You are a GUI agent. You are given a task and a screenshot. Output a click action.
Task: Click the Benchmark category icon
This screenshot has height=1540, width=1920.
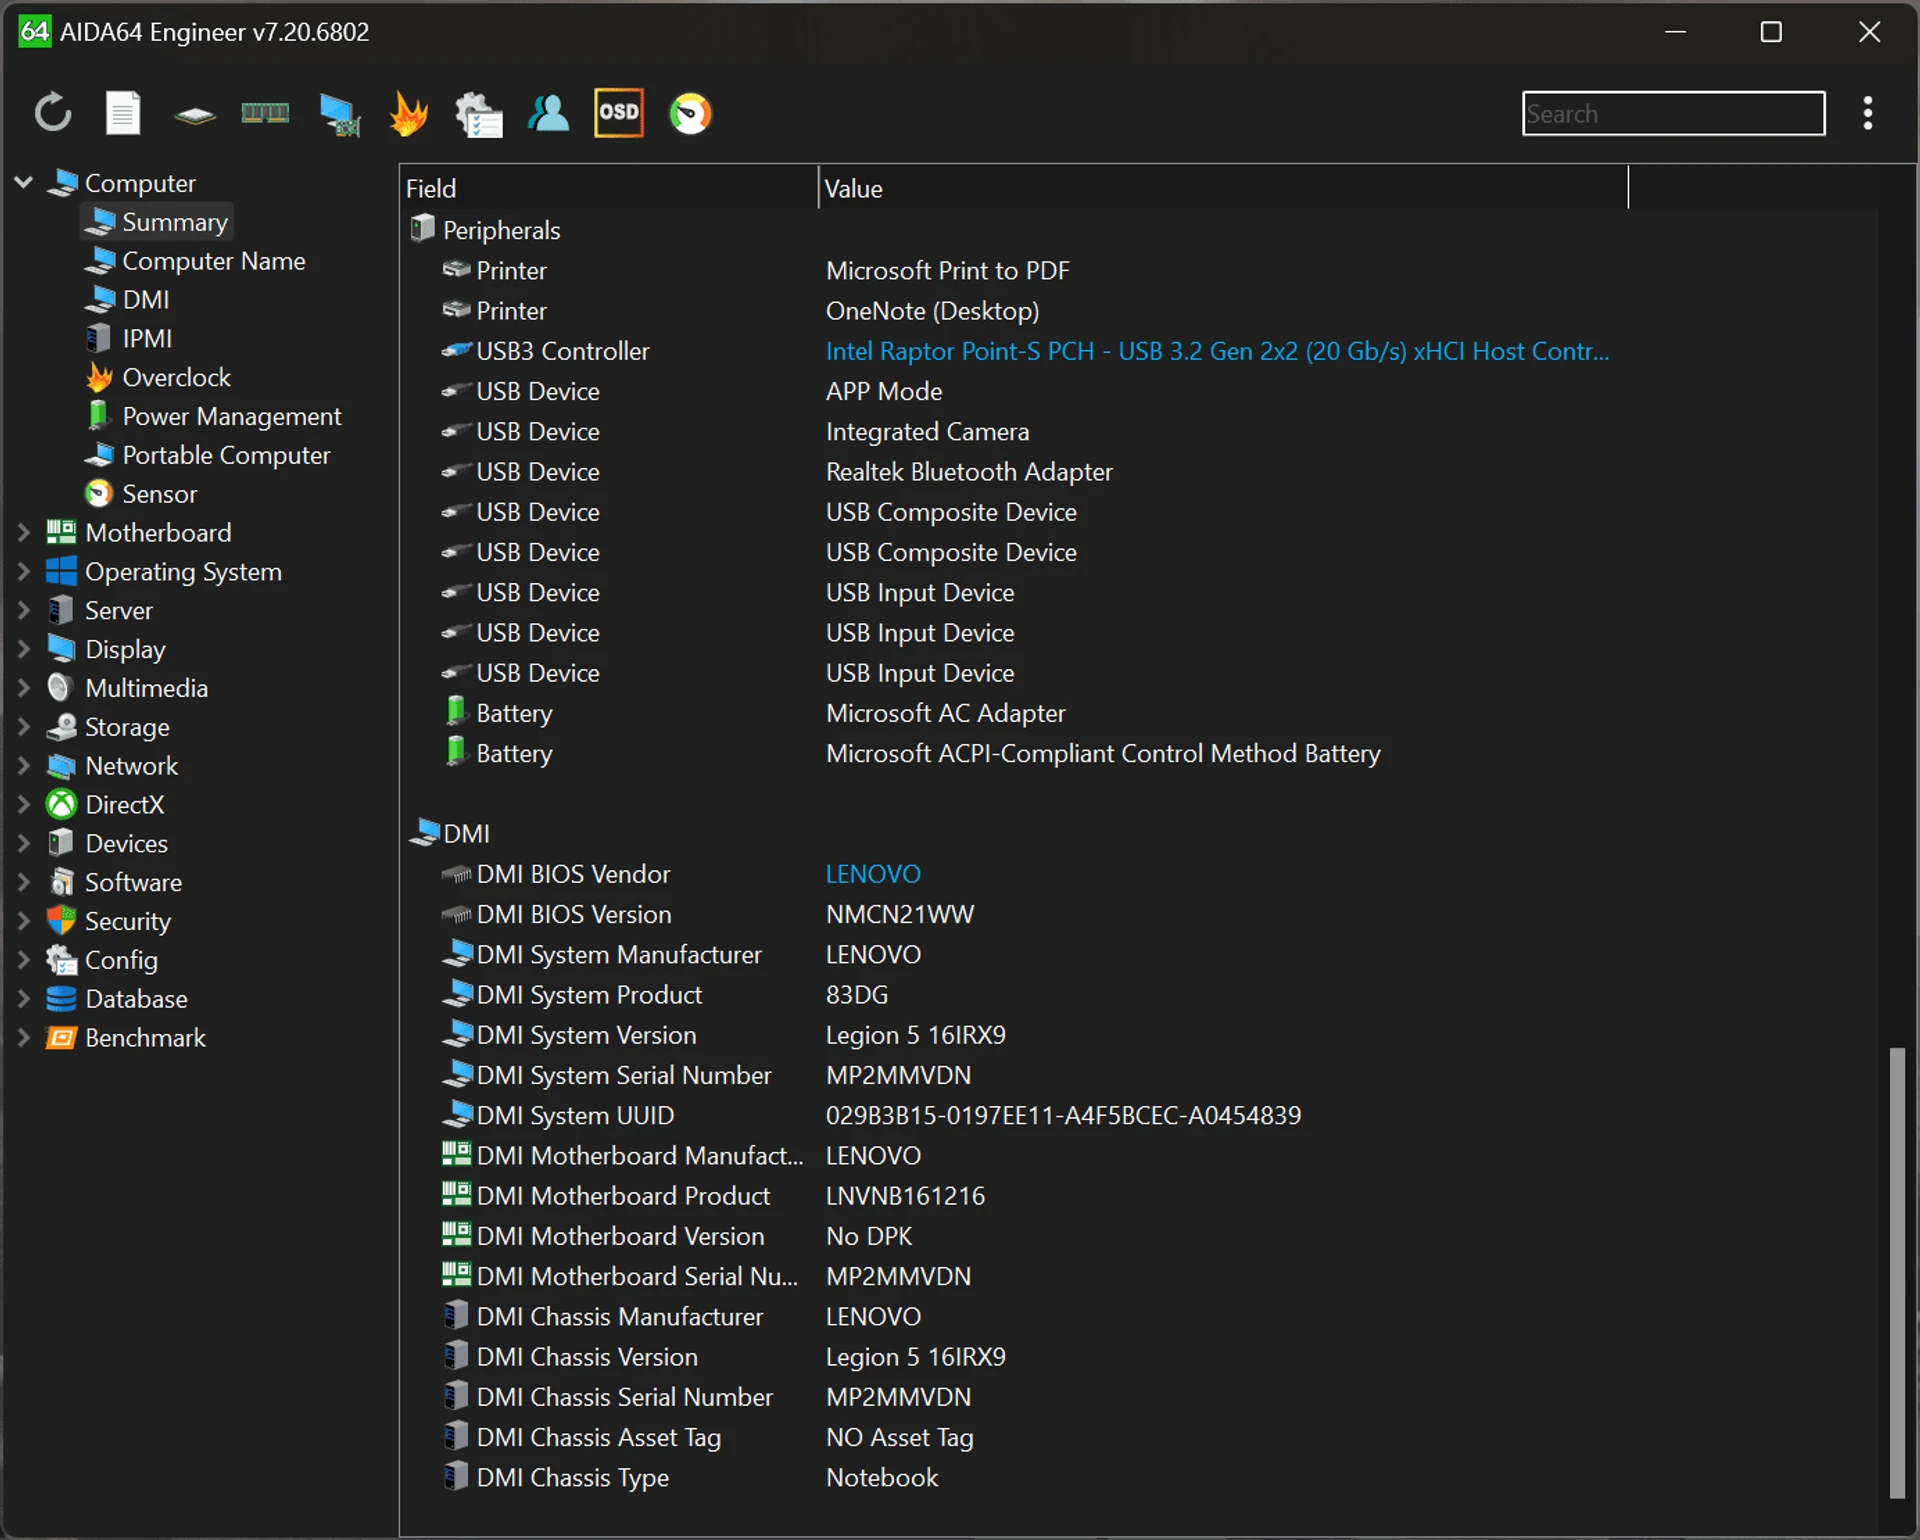tap(61, 1037)
